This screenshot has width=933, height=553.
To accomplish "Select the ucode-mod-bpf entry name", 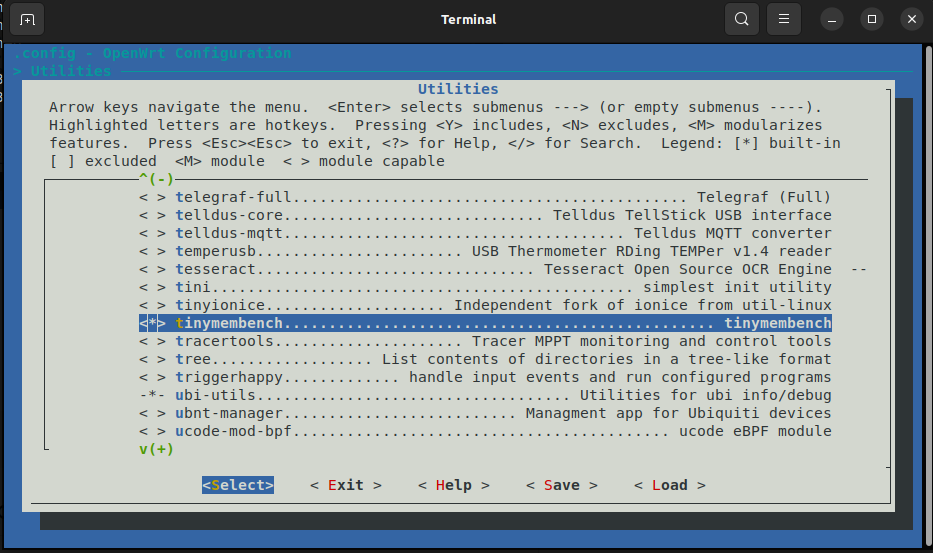I will [233, 431].
